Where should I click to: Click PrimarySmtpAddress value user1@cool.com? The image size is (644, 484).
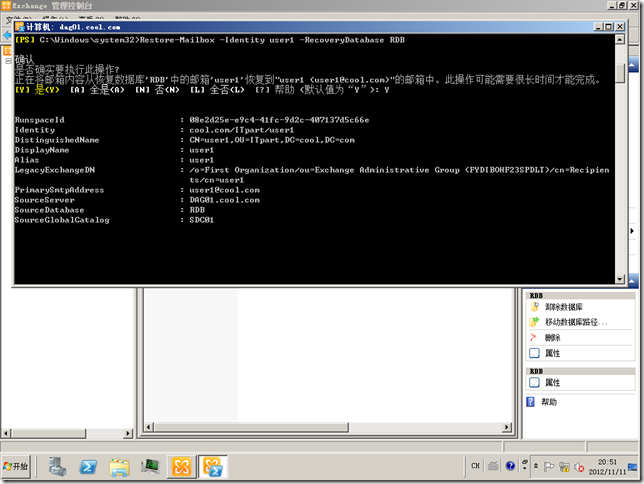point(224,190)
